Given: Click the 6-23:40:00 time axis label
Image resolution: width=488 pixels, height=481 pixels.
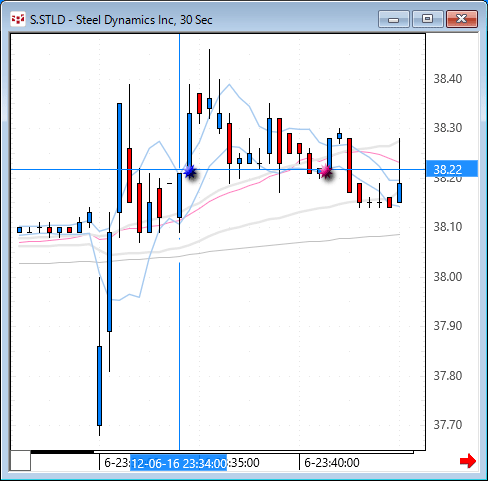Looking at the screenshot, I should click(332, 463).
